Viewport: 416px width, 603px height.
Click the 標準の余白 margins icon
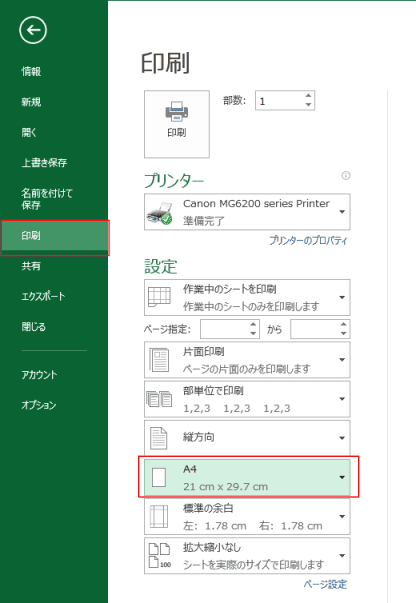pyautogui.click(x=159, y=516)
